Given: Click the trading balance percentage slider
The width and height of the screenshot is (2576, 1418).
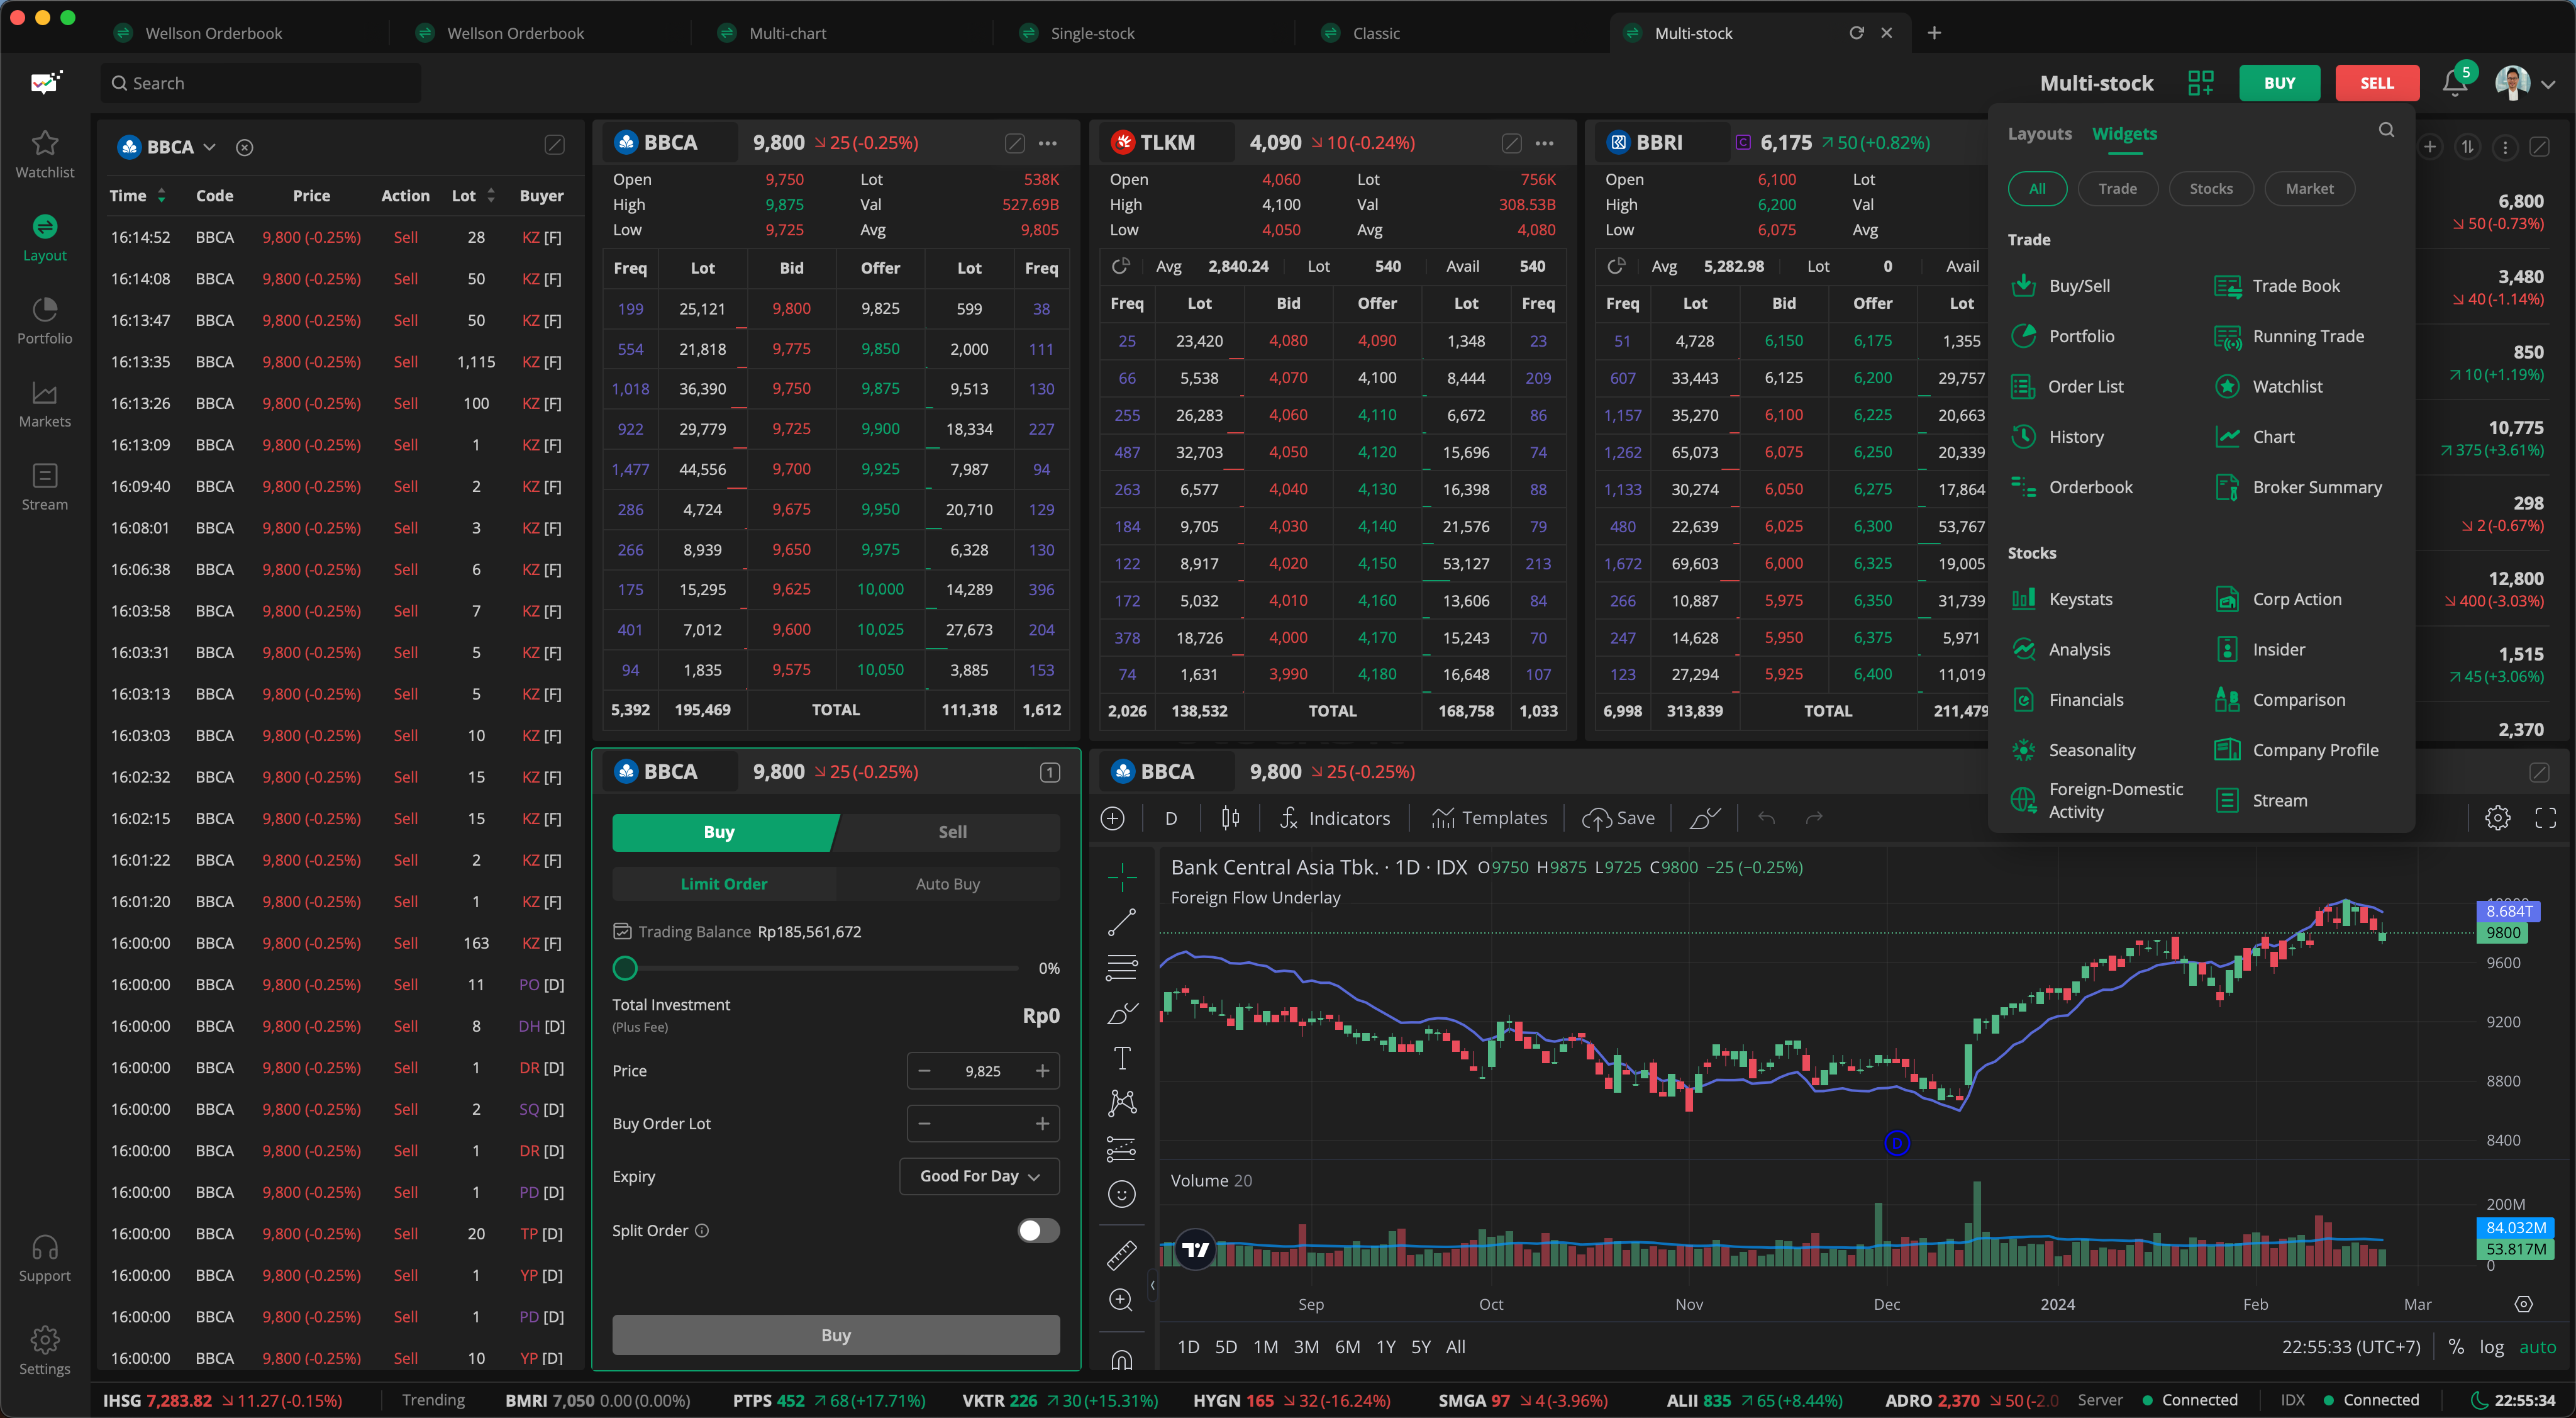Looking at the screenshot, I should (625, 968).
